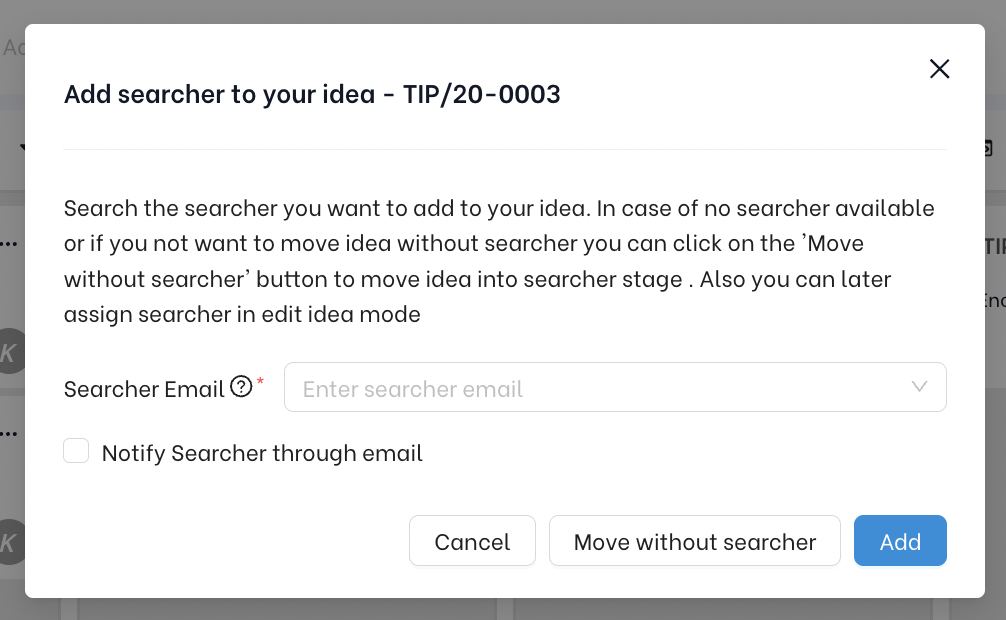1006x620 pixels.
Task: Click the red required asterisk
Action: tap(260, 381)
